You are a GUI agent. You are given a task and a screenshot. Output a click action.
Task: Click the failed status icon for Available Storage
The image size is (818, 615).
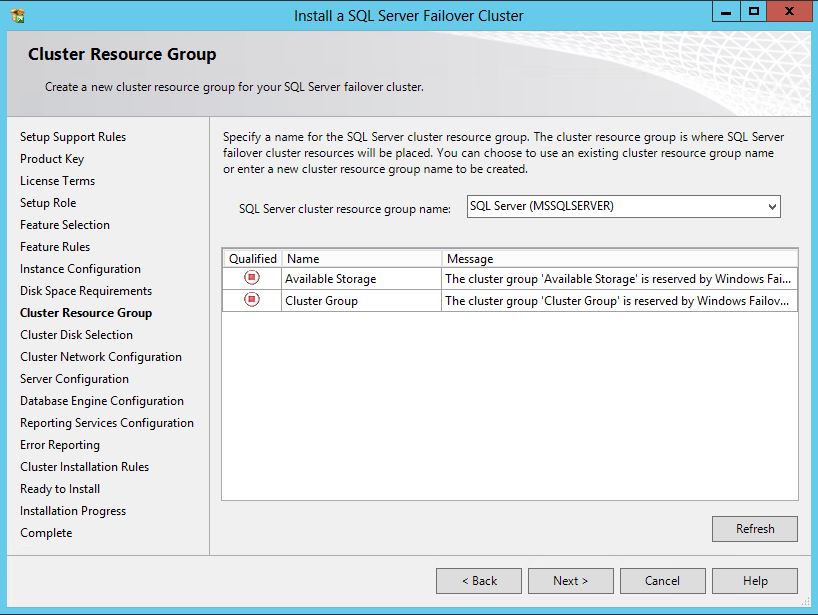pyautogui.click(x=252, y=278)
